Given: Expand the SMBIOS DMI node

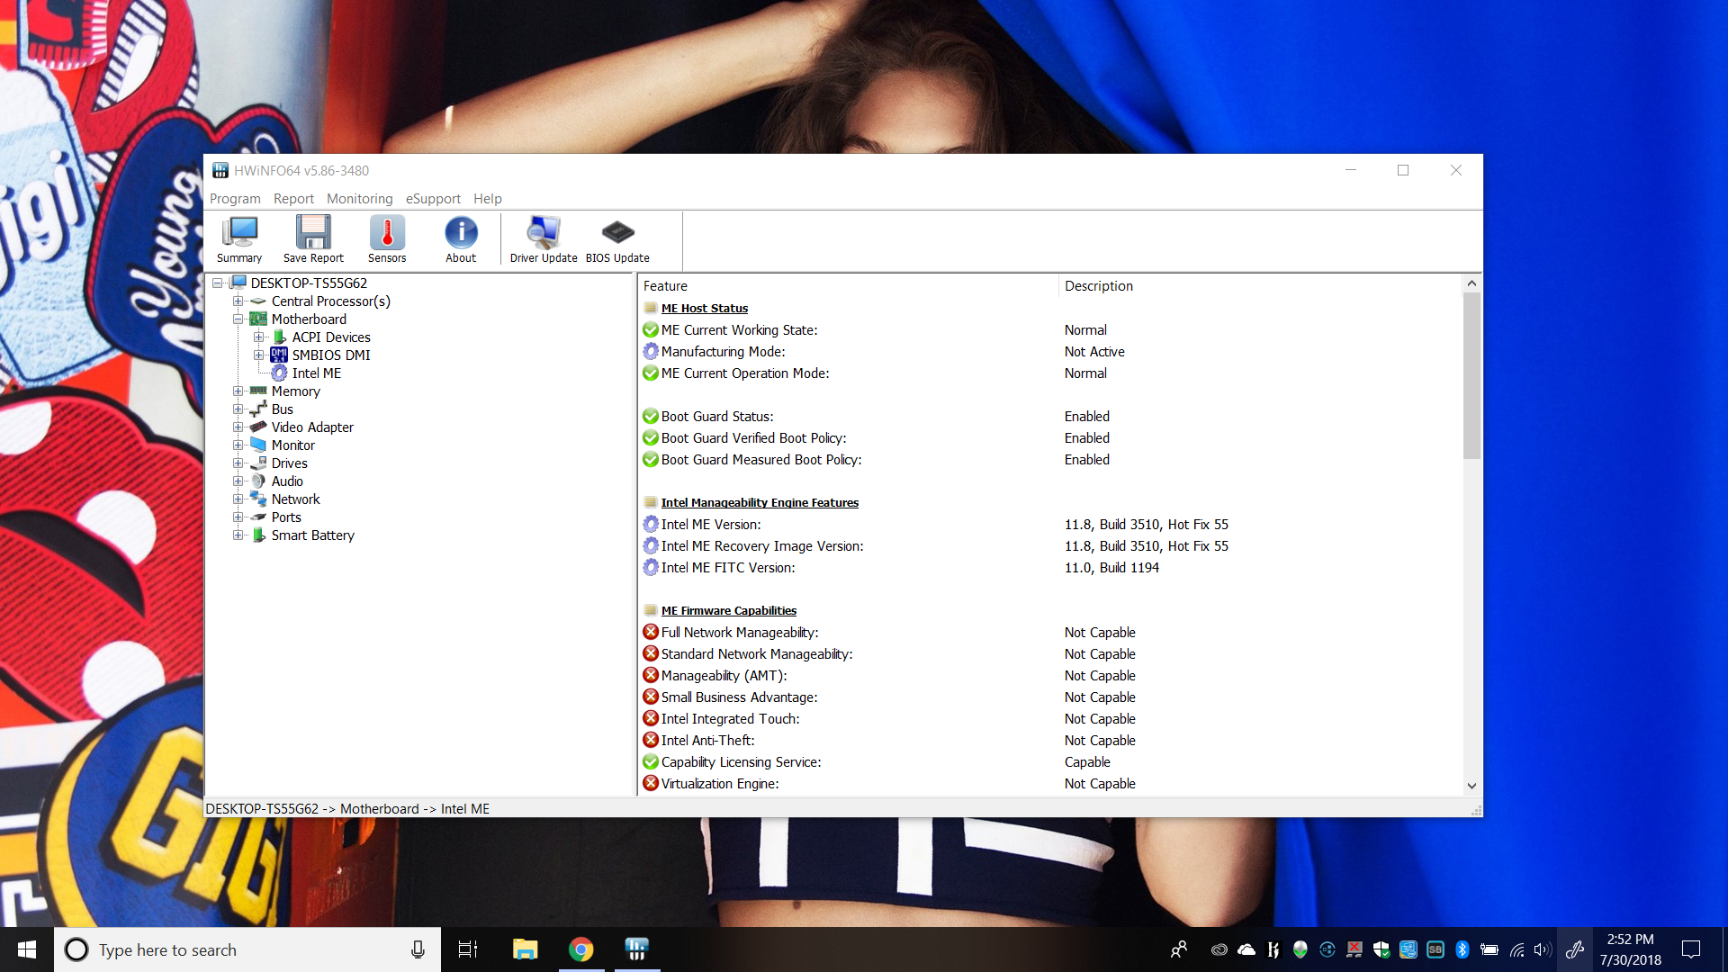Looking at the screenshot, I should pyautogui.click(x=259, y=355).
